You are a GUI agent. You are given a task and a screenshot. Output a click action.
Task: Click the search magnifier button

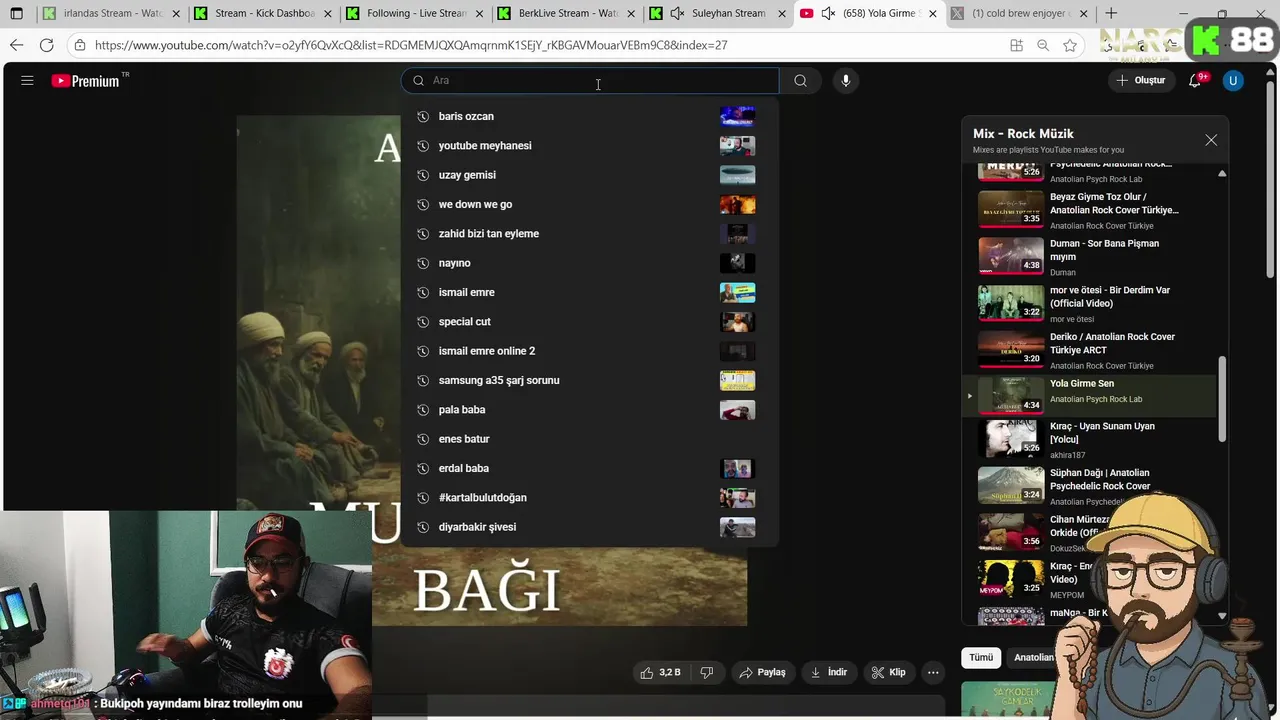[x=800, y=81]
